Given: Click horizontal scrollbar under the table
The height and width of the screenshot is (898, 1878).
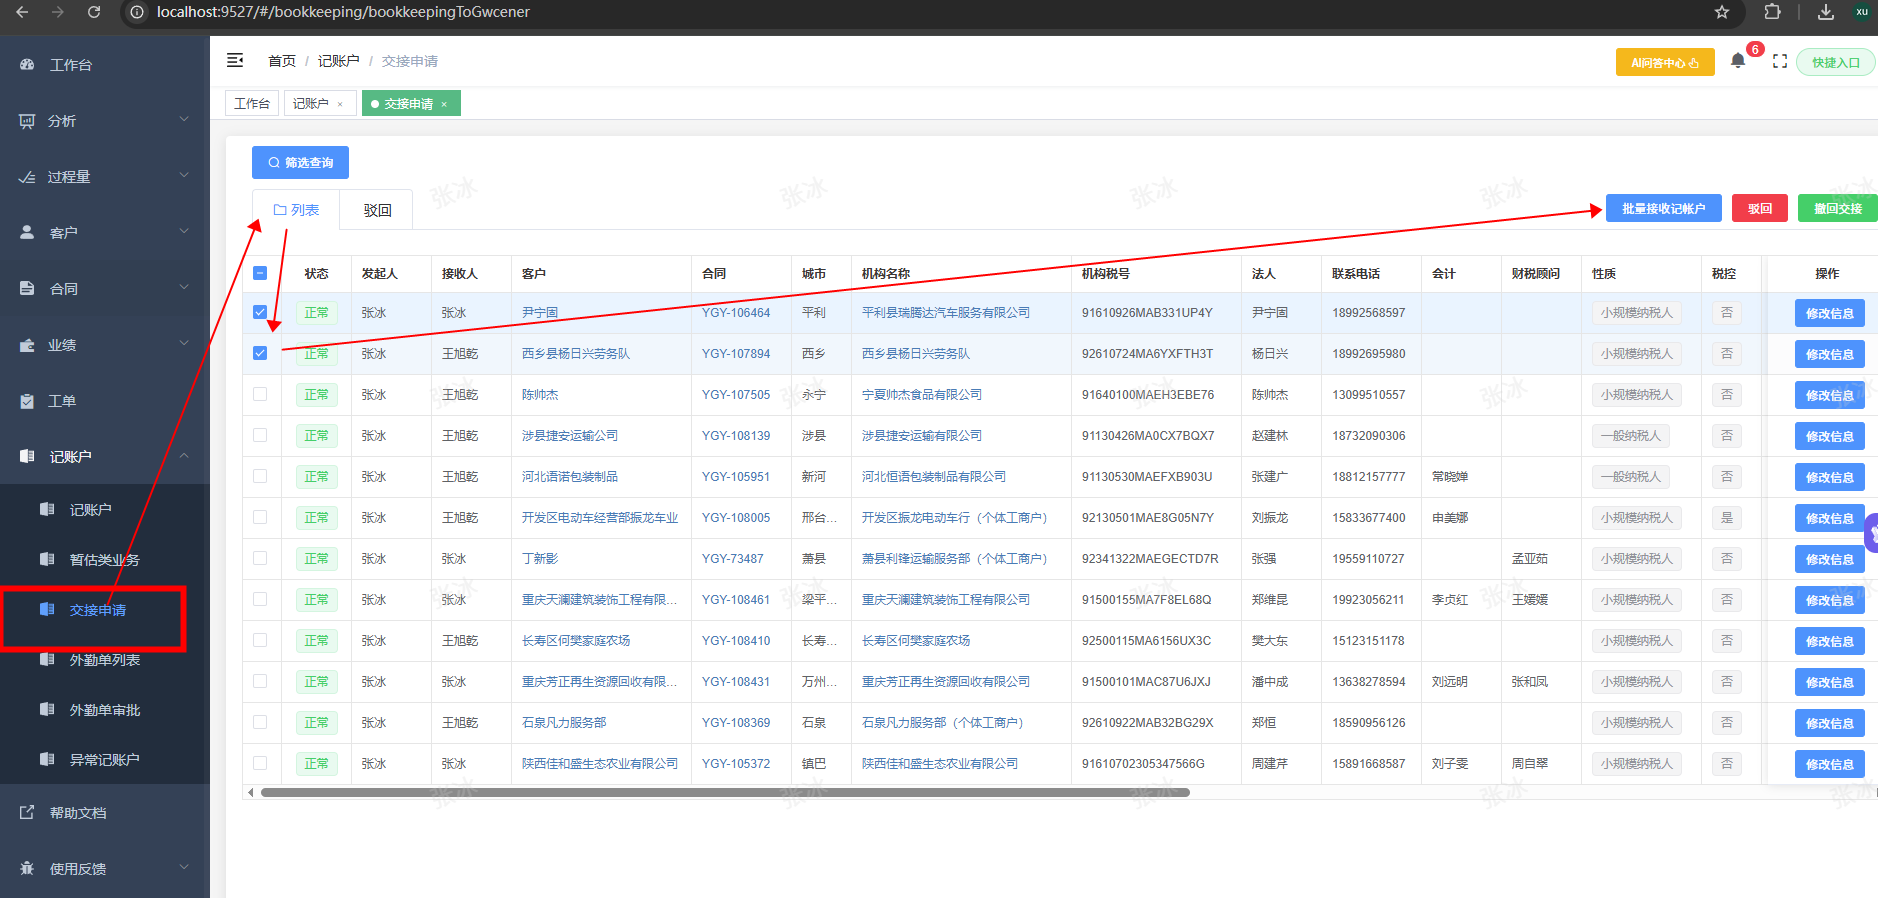Looking at the screenshot, I should pyautogui.click(x=725, y=792).
